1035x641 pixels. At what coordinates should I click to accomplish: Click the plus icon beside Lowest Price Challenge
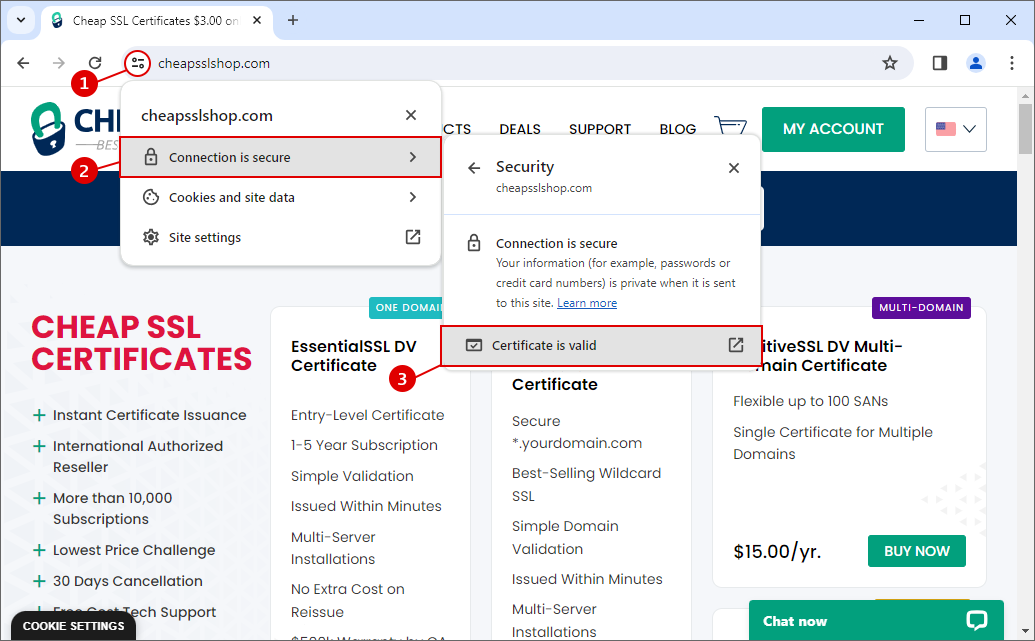tap(39, 550)
